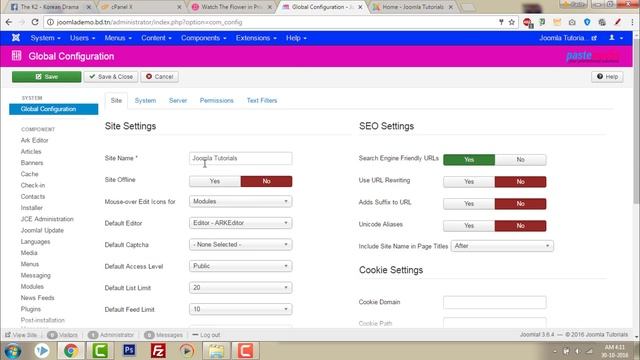Screen dimensions: 640x360
Task: Click the Joomla logo icon in the top menu
Action: pyautogui.click(x=16, y=38)
